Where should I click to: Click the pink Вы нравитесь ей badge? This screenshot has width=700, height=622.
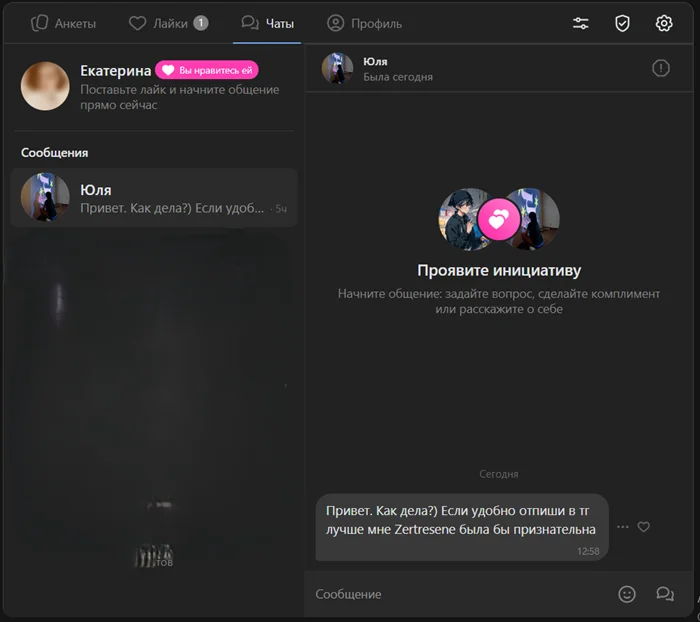207,70
